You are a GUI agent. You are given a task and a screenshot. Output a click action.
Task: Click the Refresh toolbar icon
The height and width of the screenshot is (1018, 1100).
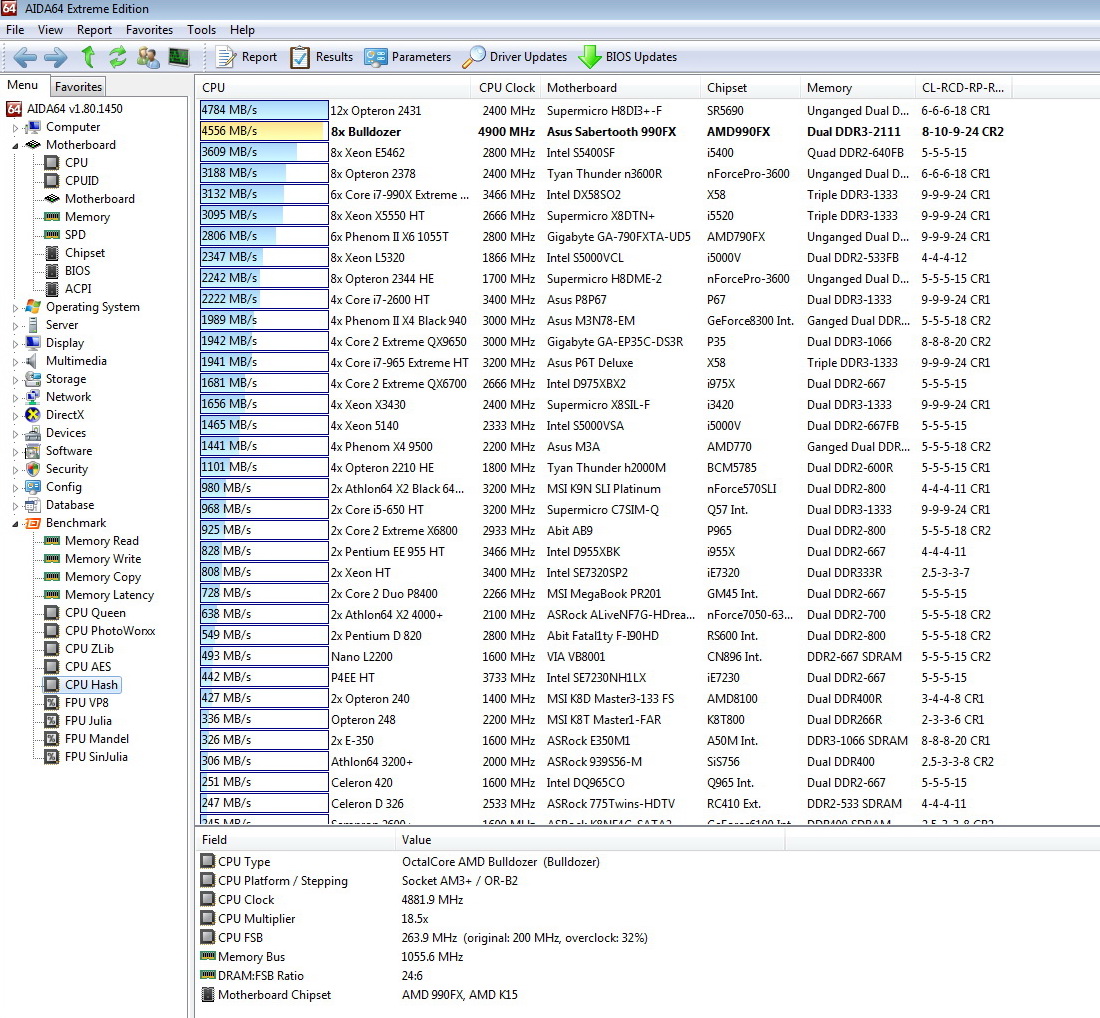[x=117, y=57]
